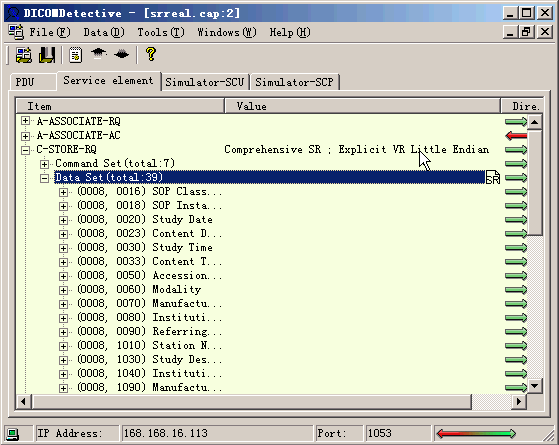
Task: Expand the A-ASSOCIATE-RQ node
Action: tap(25, 121)
